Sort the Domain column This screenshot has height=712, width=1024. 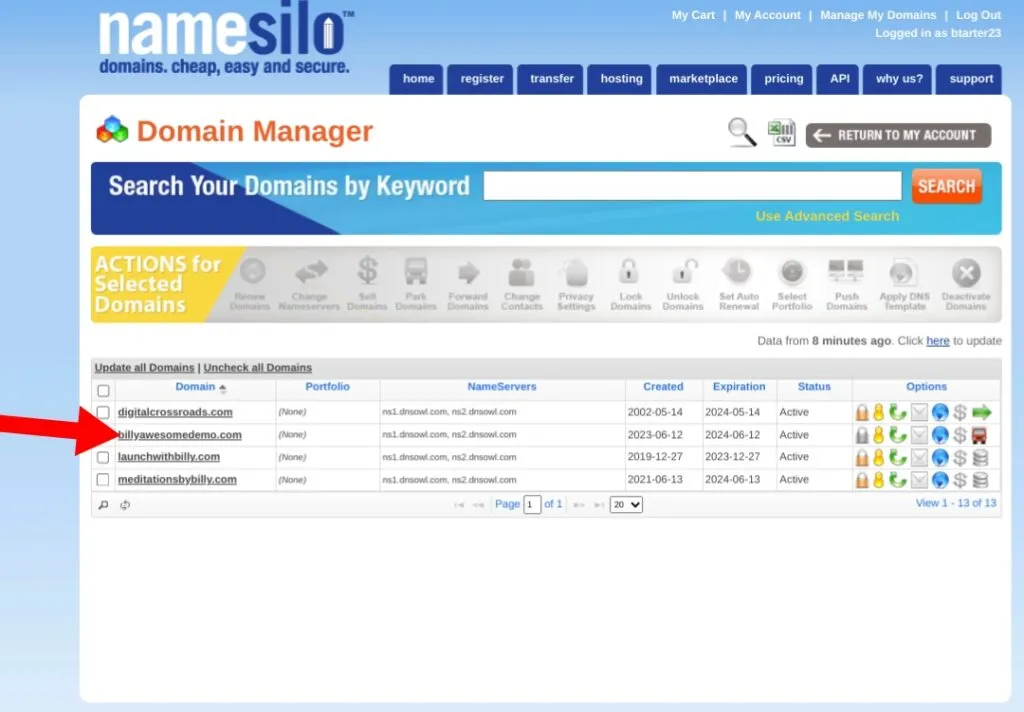195,387
